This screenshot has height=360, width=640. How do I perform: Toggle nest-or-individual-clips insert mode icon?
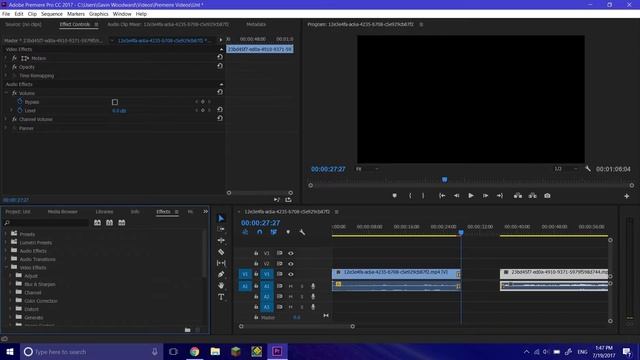(x=245, y=232)
